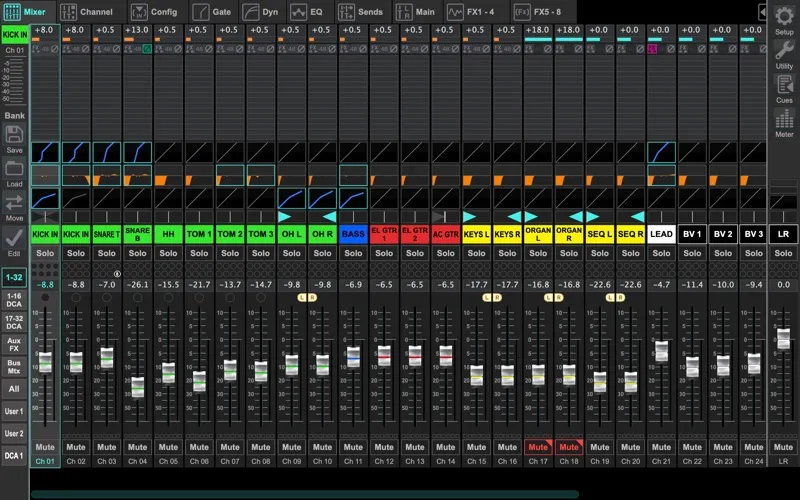The image size is (800, 500).
Task: Unmute ORGAN R Ch 18
Action: coord(569,447)
